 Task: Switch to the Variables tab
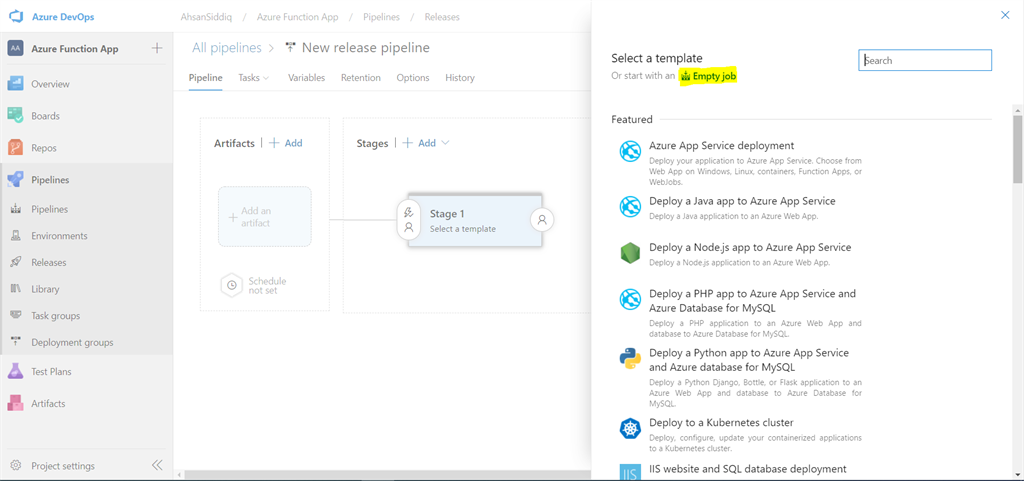coord(306,78)
